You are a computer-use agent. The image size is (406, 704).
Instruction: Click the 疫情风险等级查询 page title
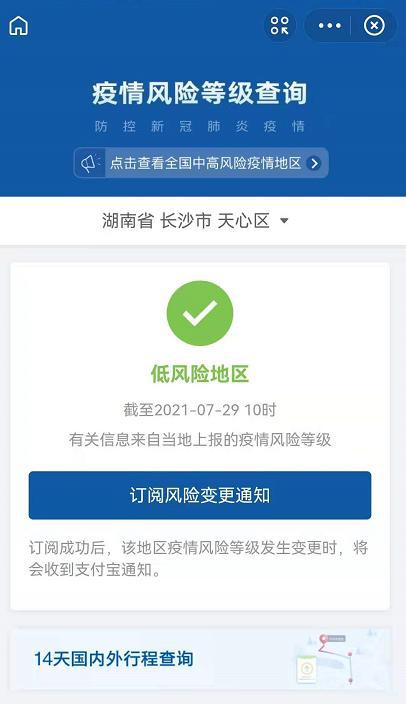click(199, 93)
